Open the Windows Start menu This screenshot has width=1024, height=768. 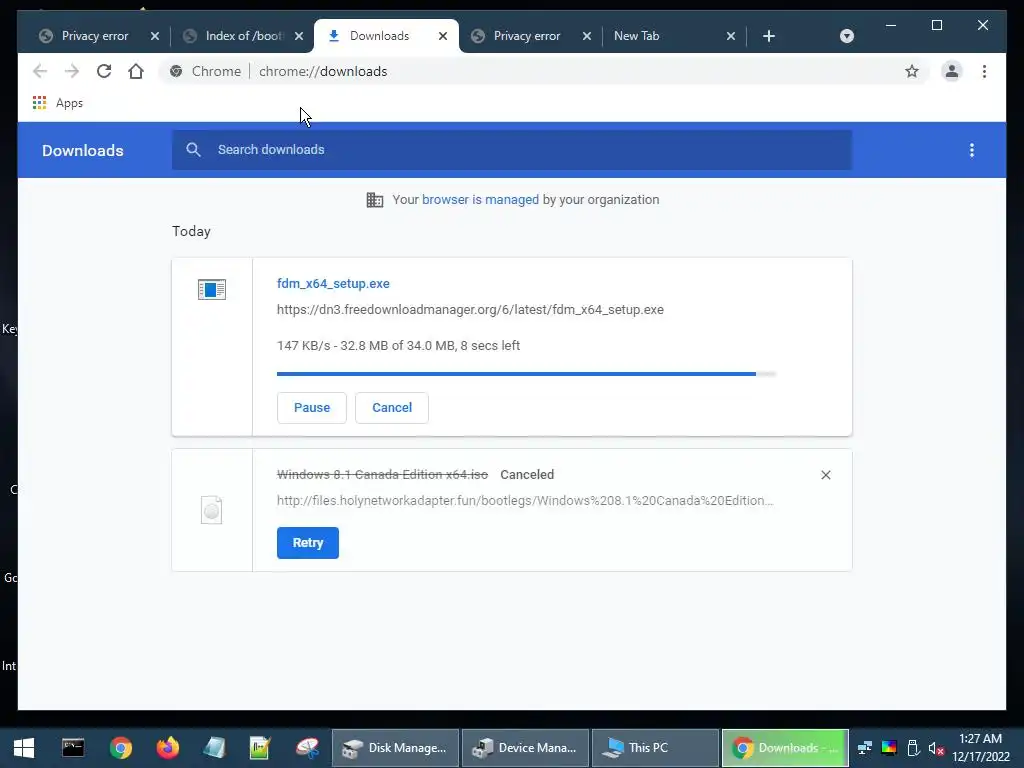pyautogui.click(x=24, y=748)
